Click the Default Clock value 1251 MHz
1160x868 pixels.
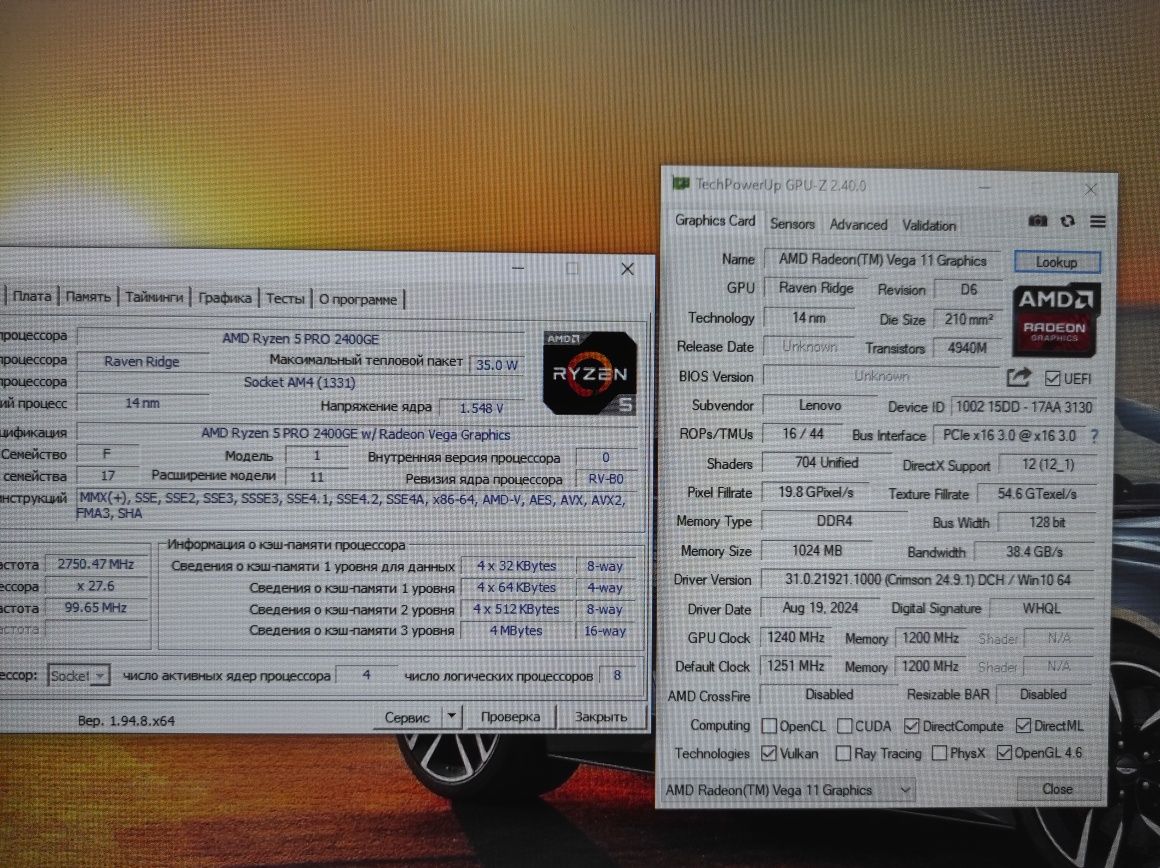(x=796, y=667)
